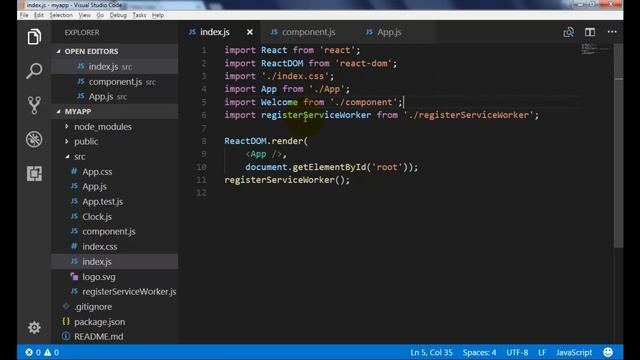This screenshot has width=640, height=360.
Task: Collapse the MYAPP folder section
Action: click(115, 111)
